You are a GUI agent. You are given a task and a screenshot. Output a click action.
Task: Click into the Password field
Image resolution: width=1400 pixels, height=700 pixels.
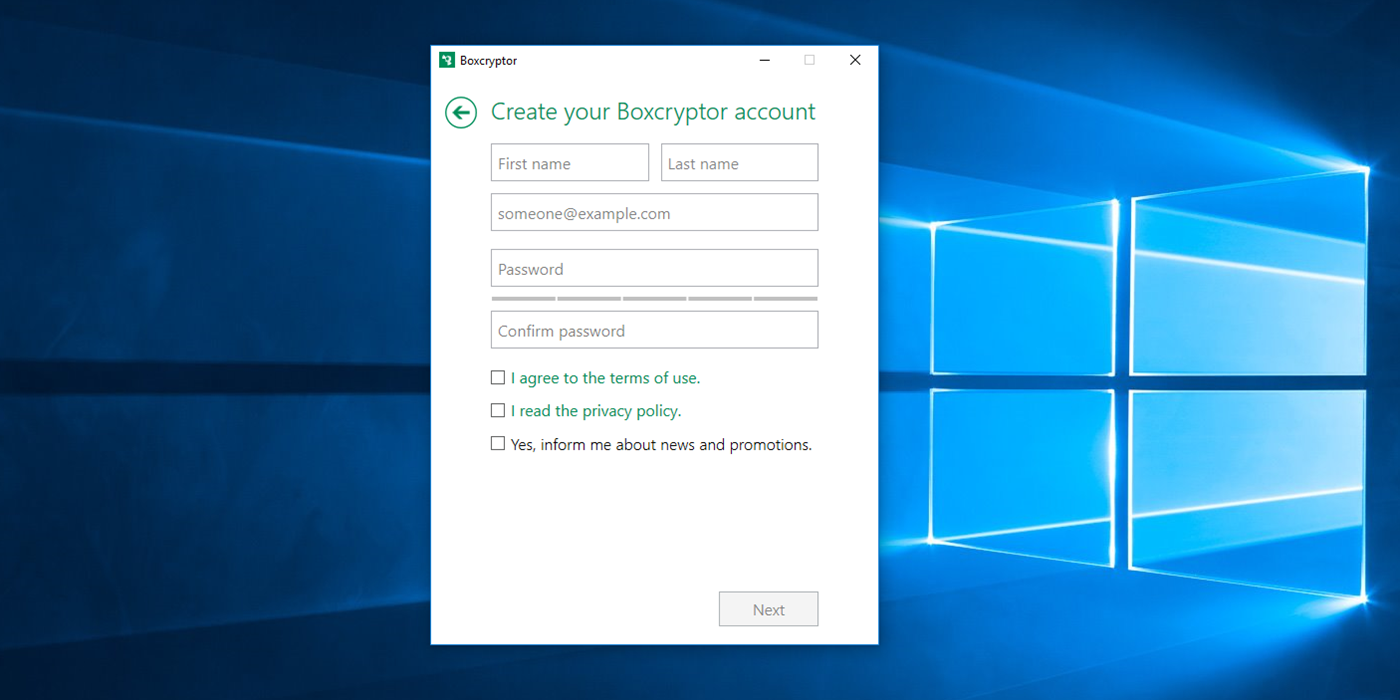tap(655, 268)
